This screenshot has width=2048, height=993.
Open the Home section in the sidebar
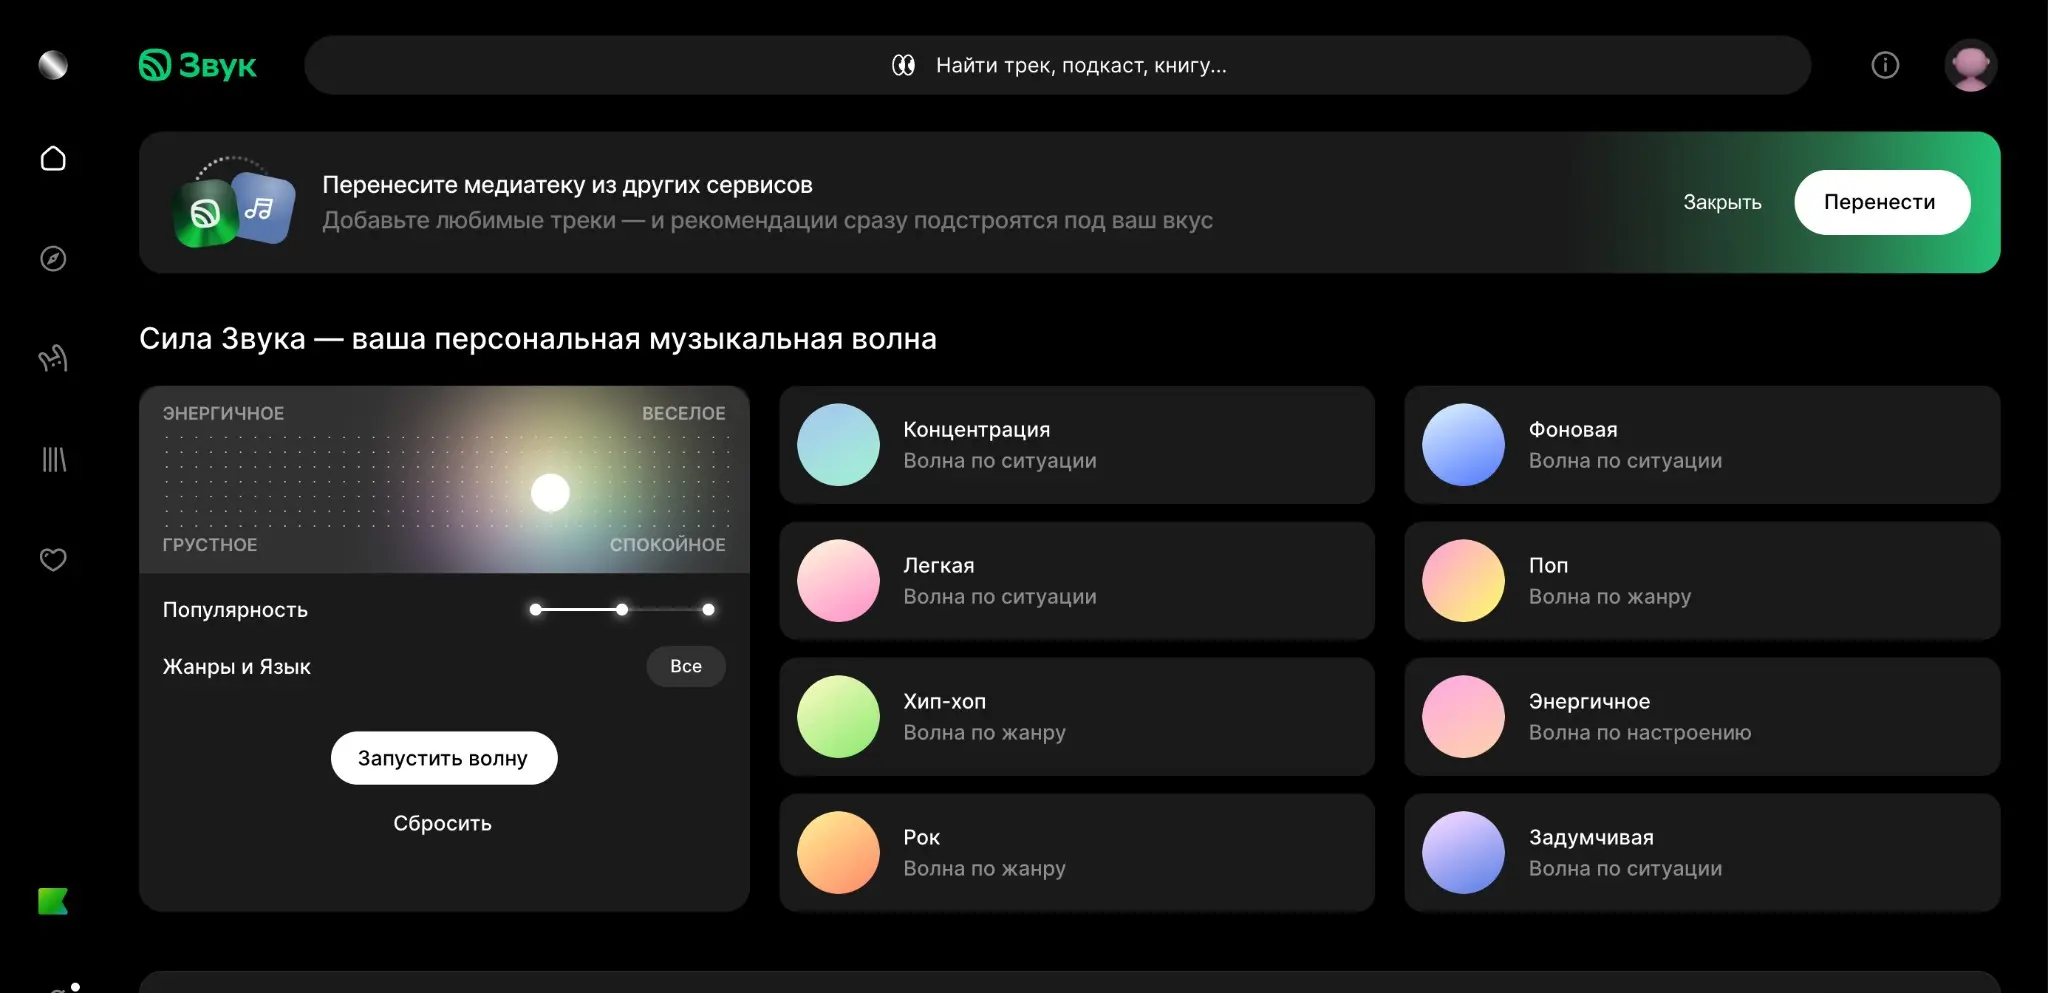53,158
